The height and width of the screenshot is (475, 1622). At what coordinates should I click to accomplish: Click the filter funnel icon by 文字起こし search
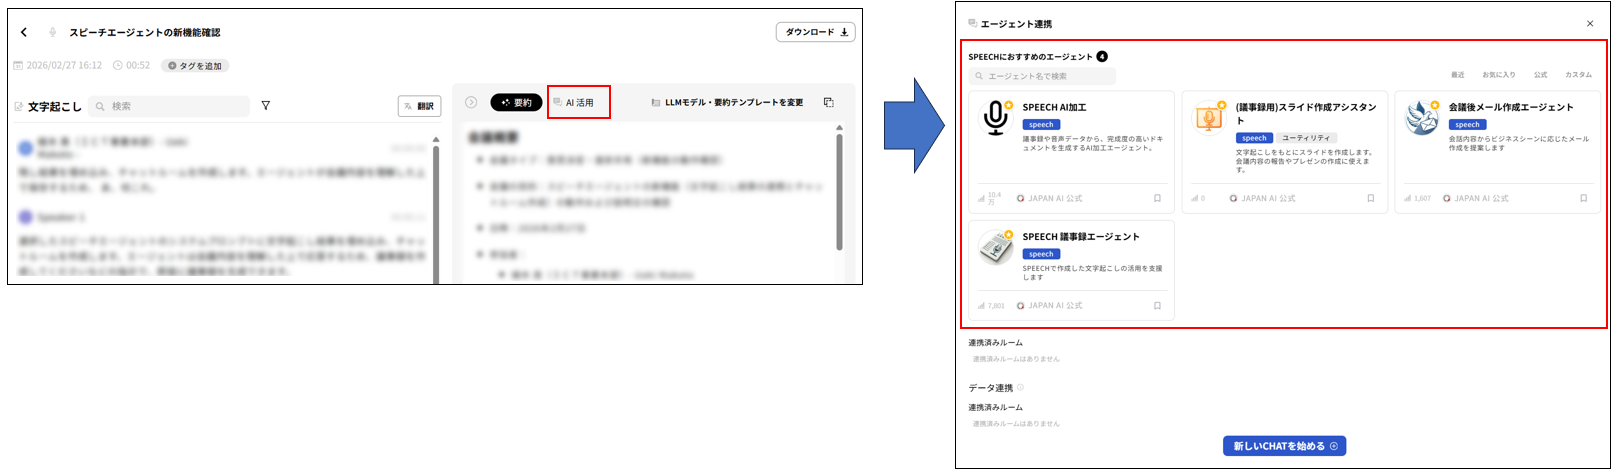pyautogui.click(x=265, y=106)
